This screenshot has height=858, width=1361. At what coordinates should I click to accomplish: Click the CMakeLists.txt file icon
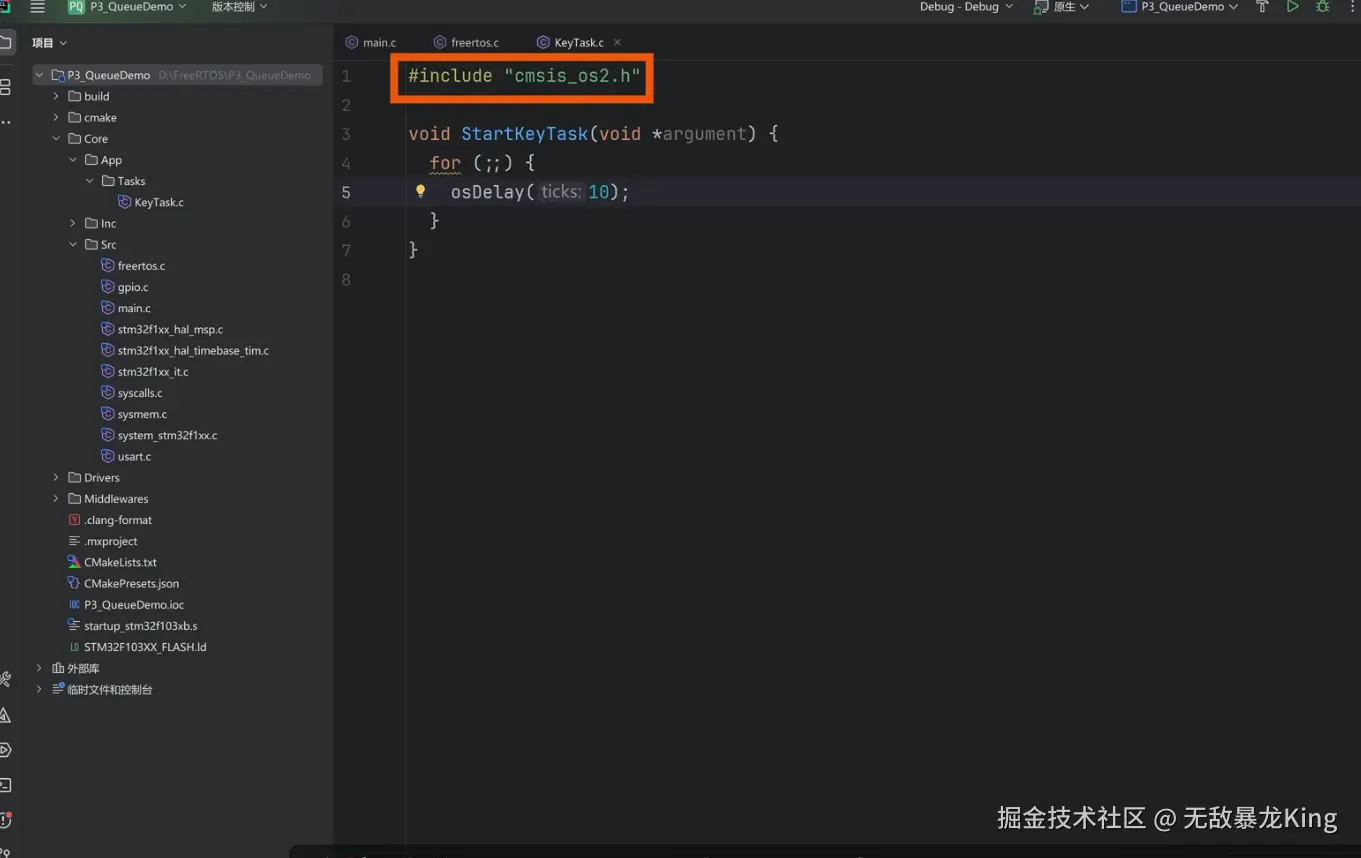point(74,562)
